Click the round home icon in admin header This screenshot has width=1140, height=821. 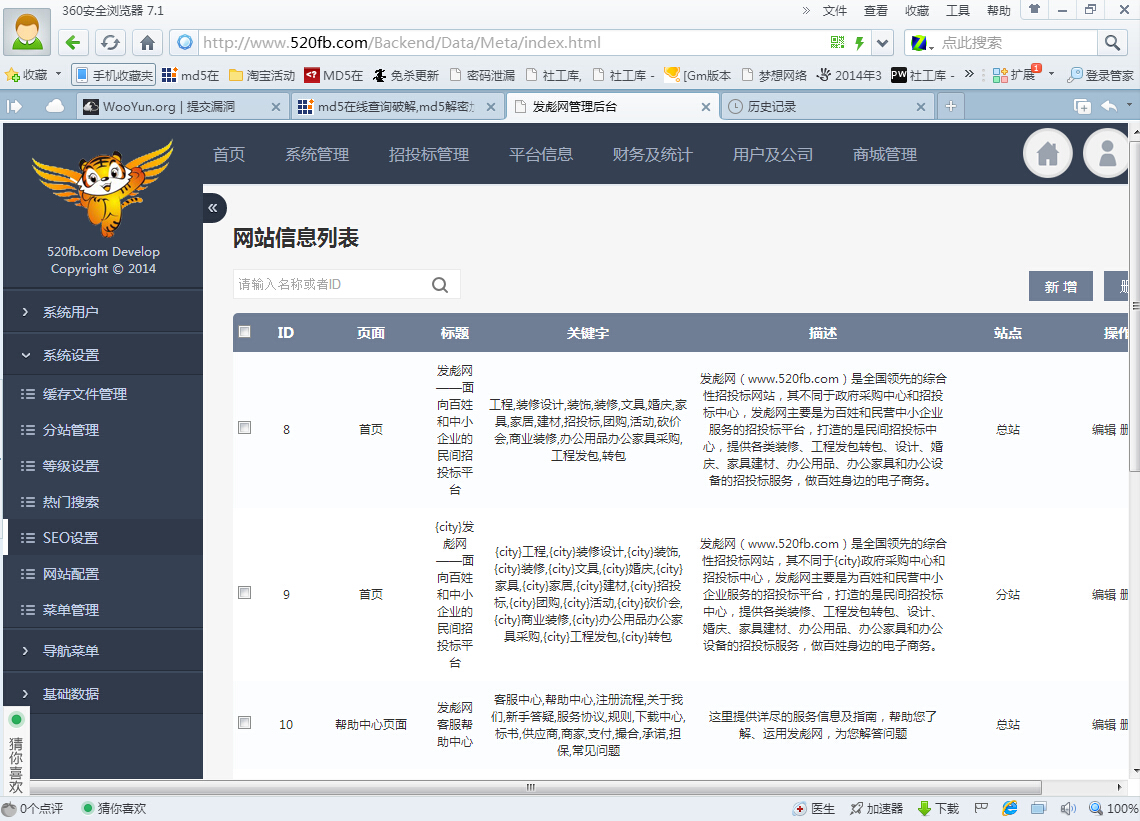[1048, 153]
